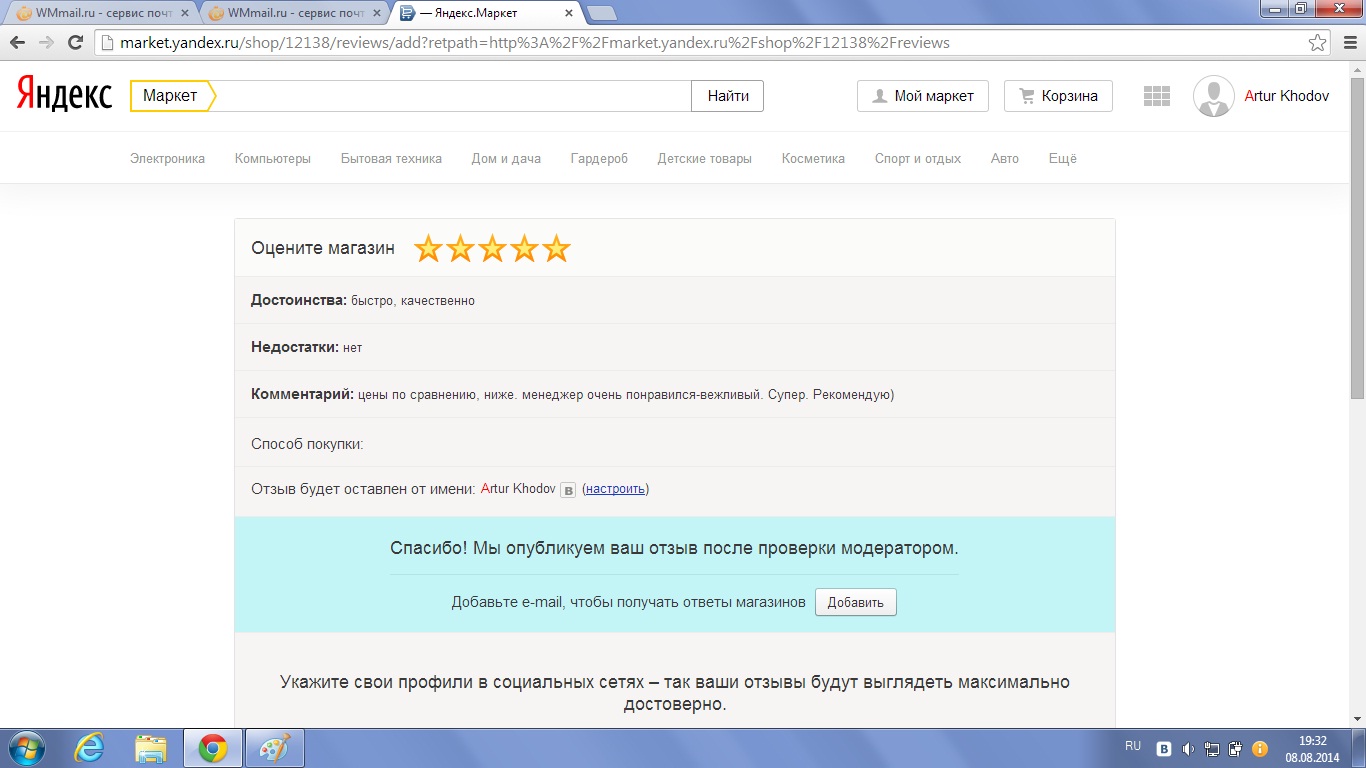The image size is (1366, 768).
Task: Open Windows Explorer from the taskbar
Action: click(151, 748)
